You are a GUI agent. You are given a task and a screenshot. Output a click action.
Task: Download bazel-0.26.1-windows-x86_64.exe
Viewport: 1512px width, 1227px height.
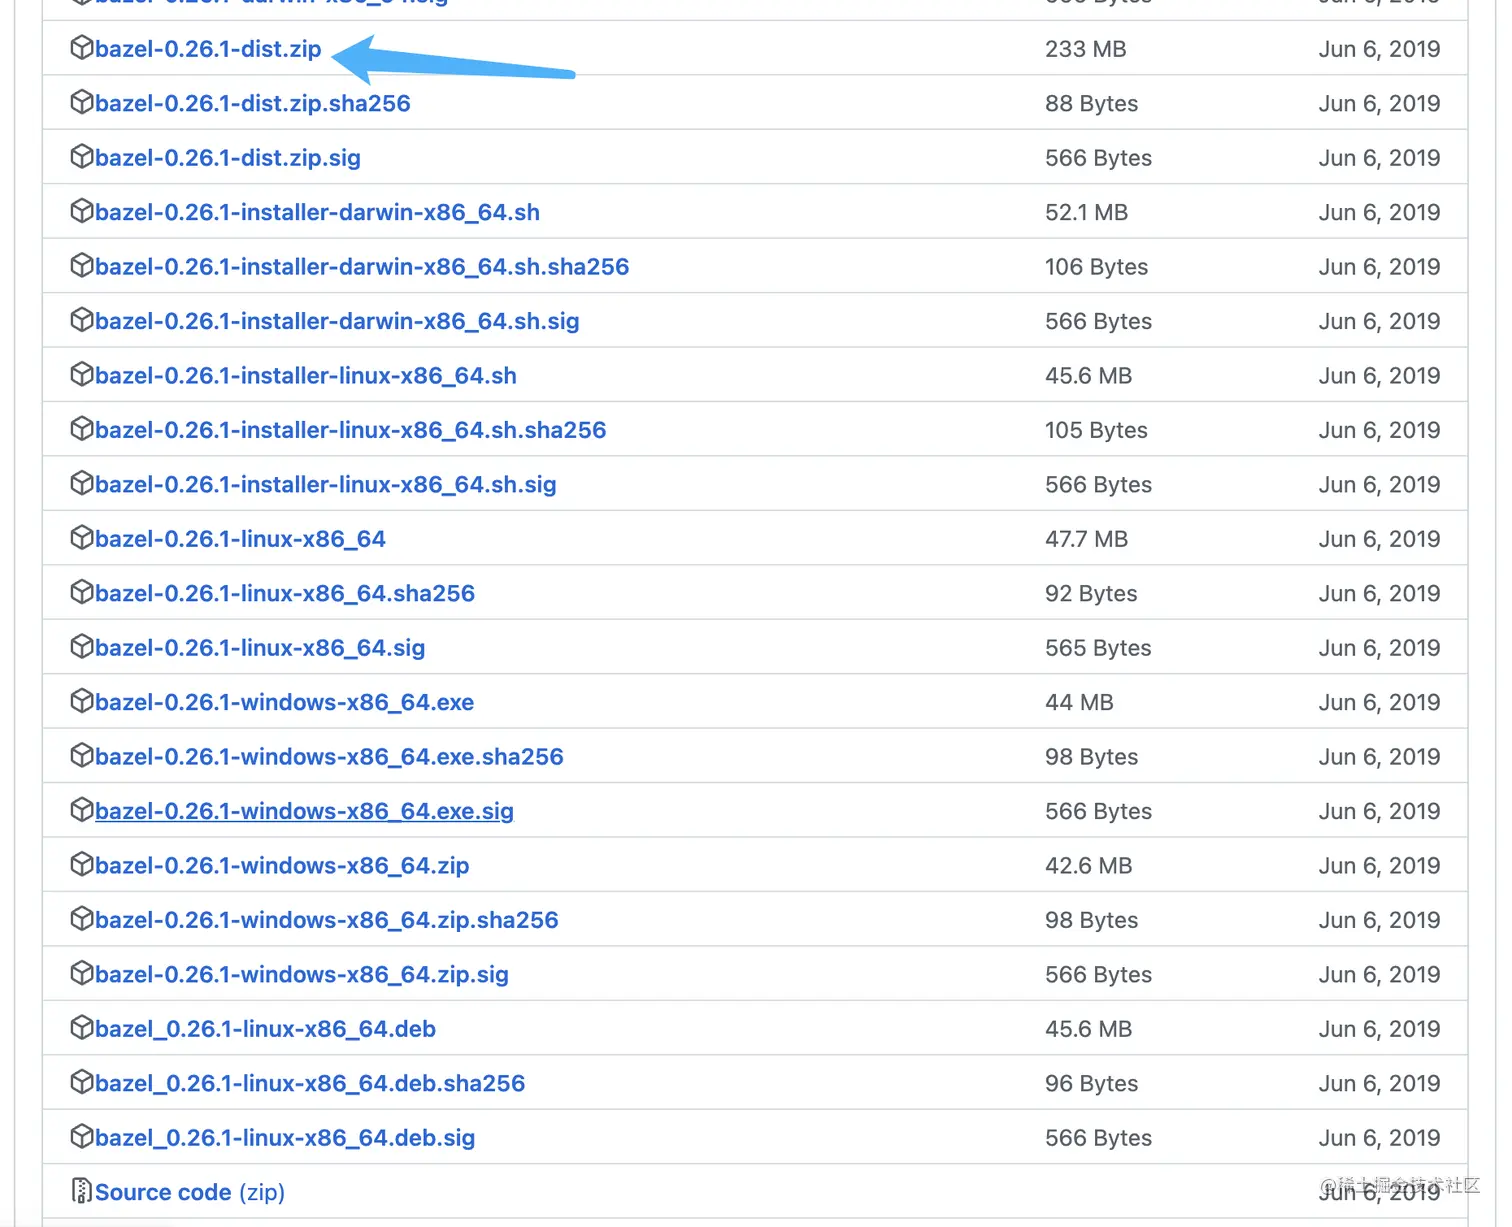point(284,703)
